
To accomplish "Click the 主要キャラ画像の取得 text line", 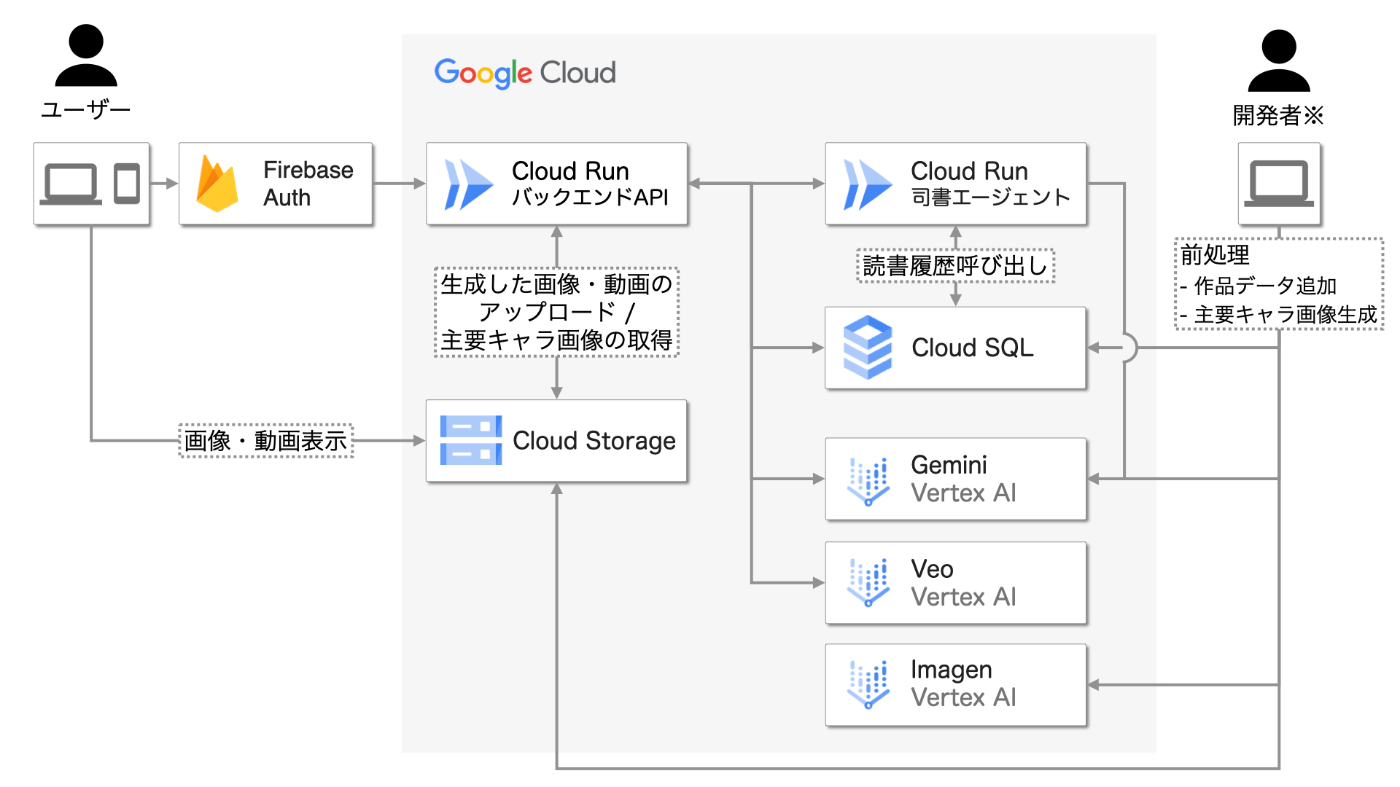I will [556, 340].
